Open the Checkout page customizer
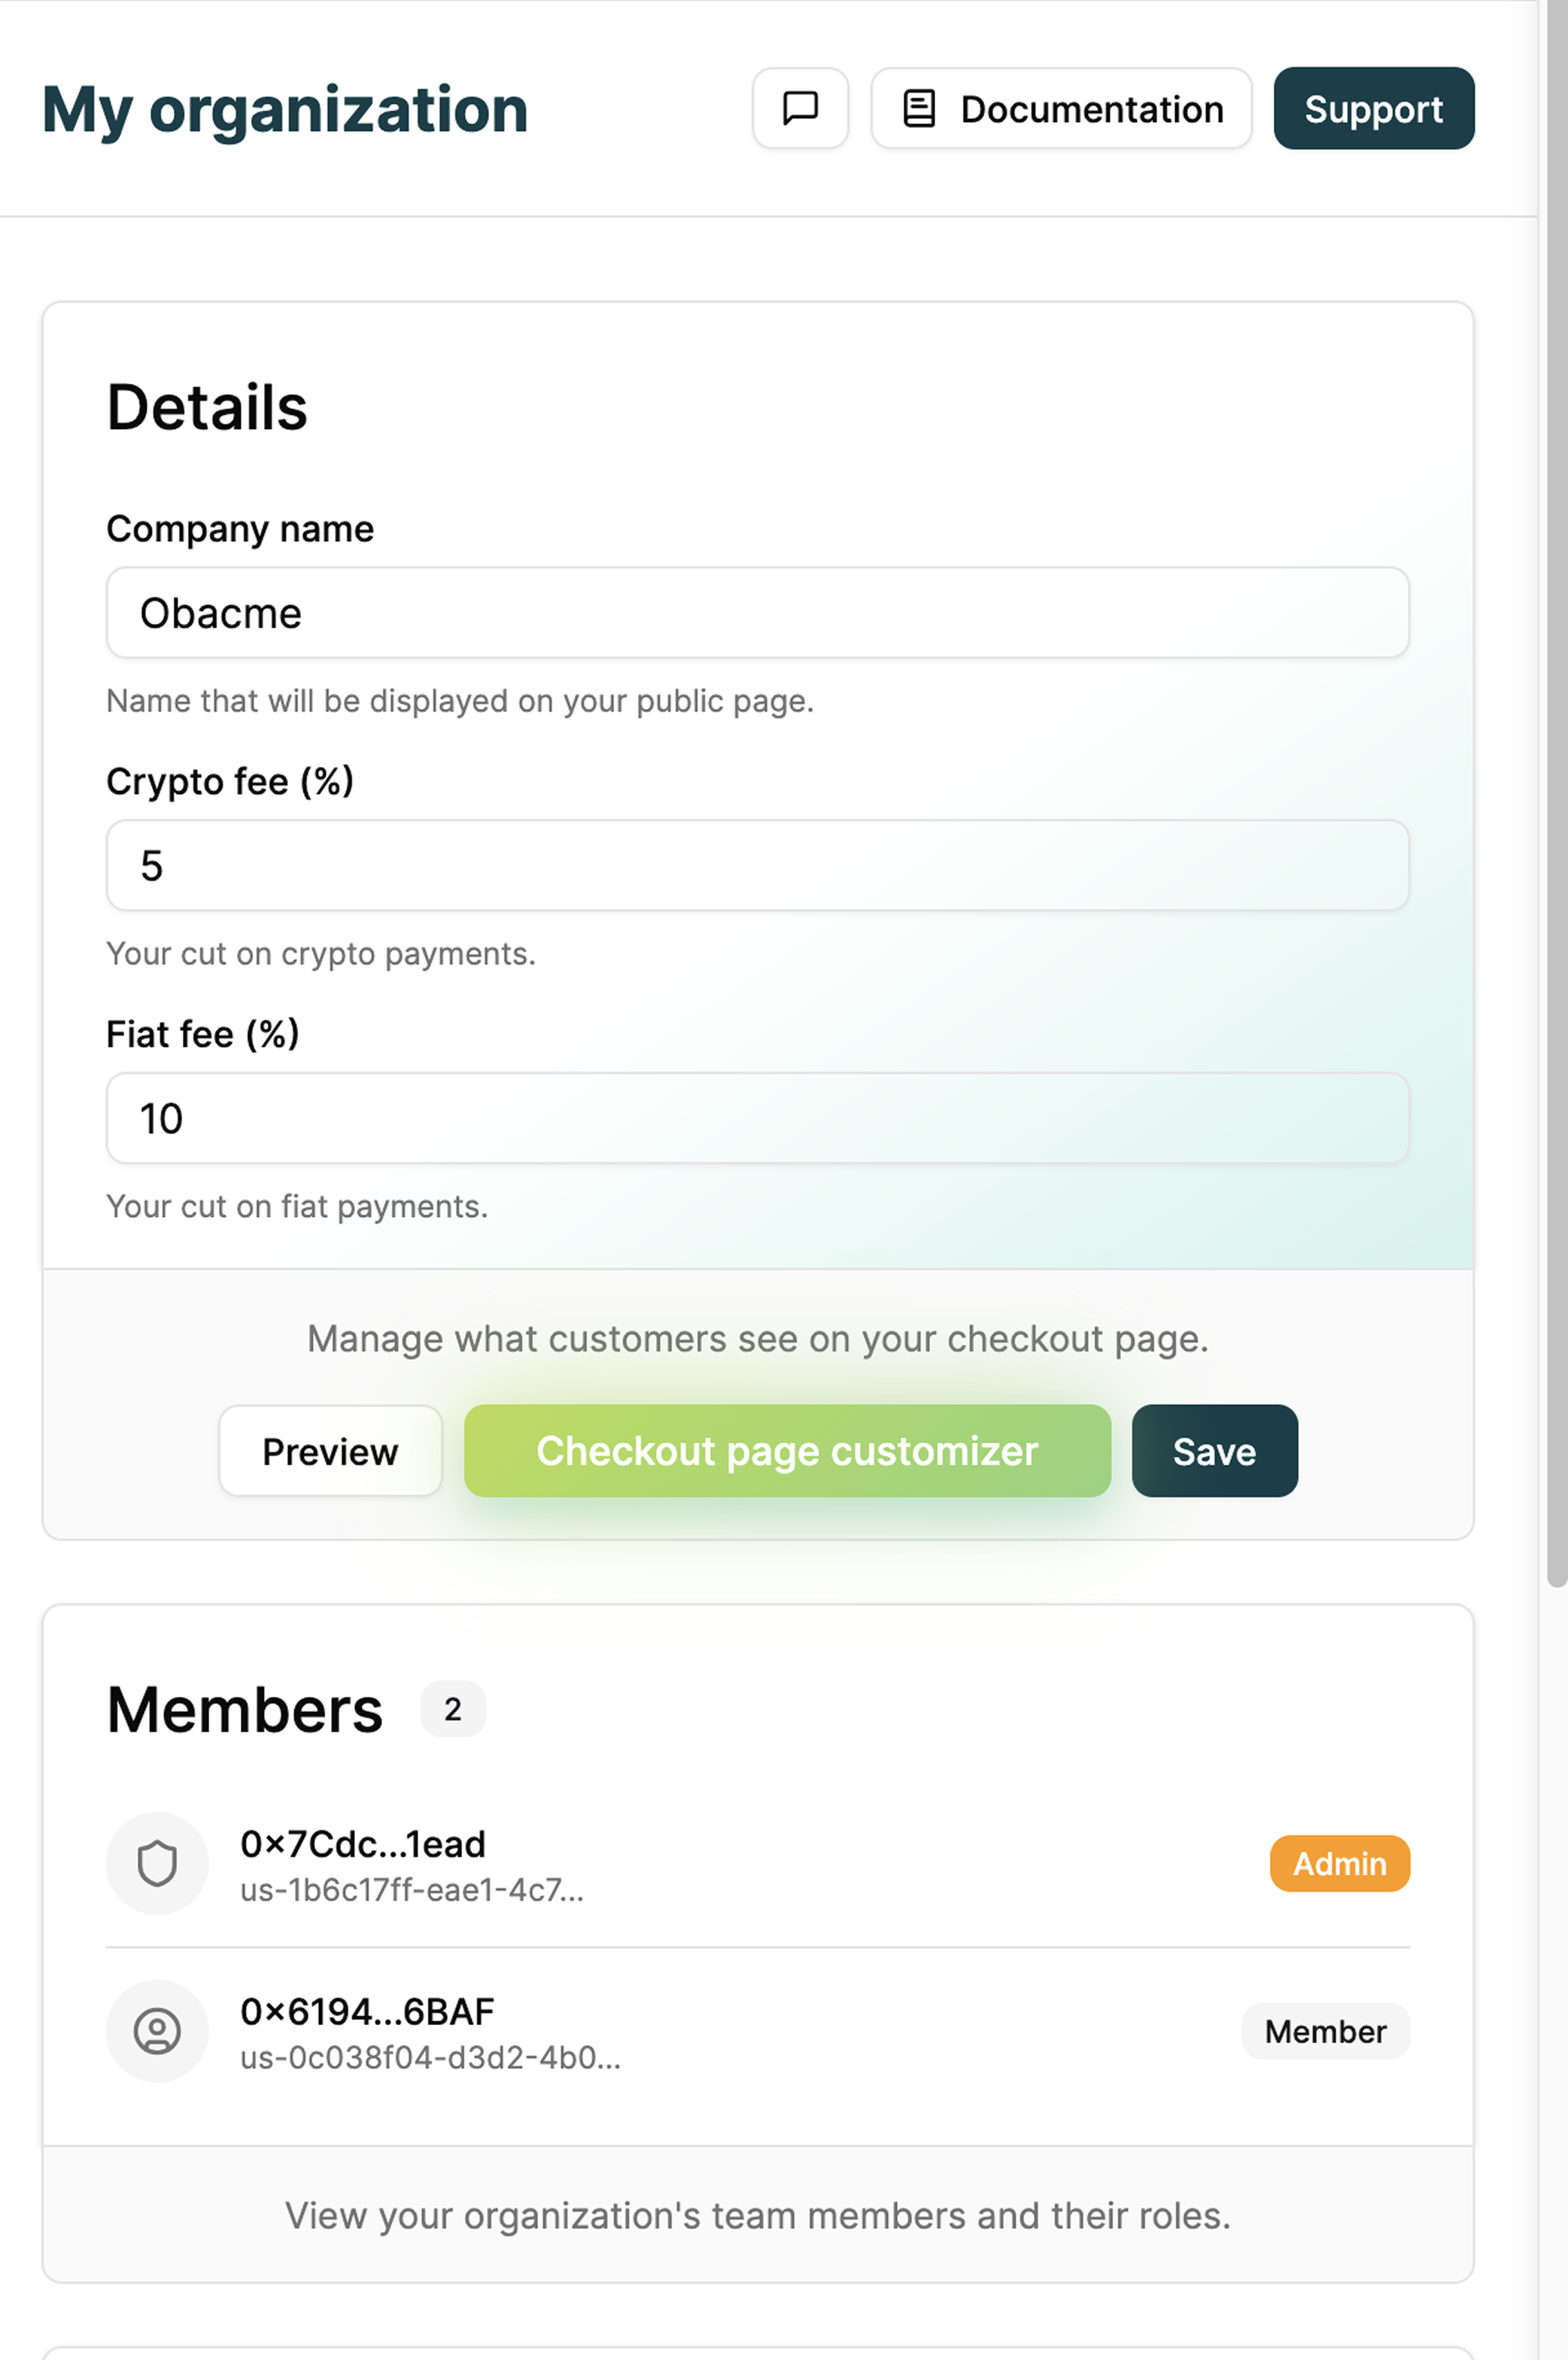1568x2360 pixels. [x=787, y=1451]
